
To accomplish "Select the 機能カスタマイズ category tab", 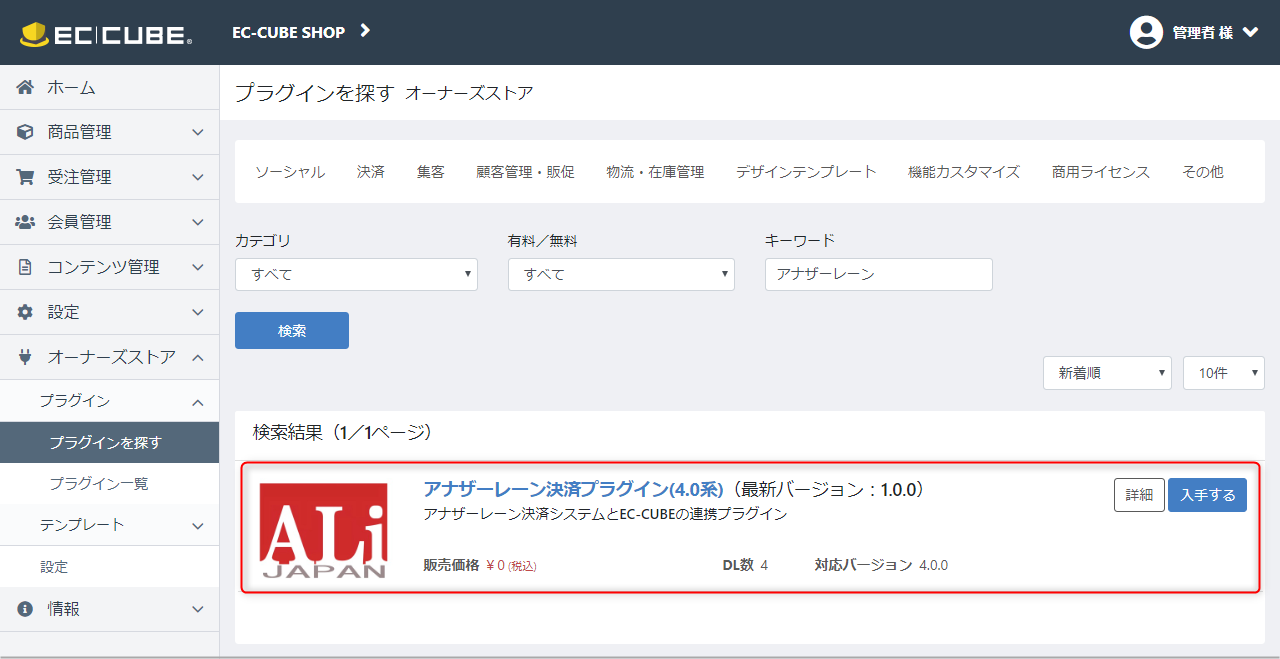I will tap(964, 172).
